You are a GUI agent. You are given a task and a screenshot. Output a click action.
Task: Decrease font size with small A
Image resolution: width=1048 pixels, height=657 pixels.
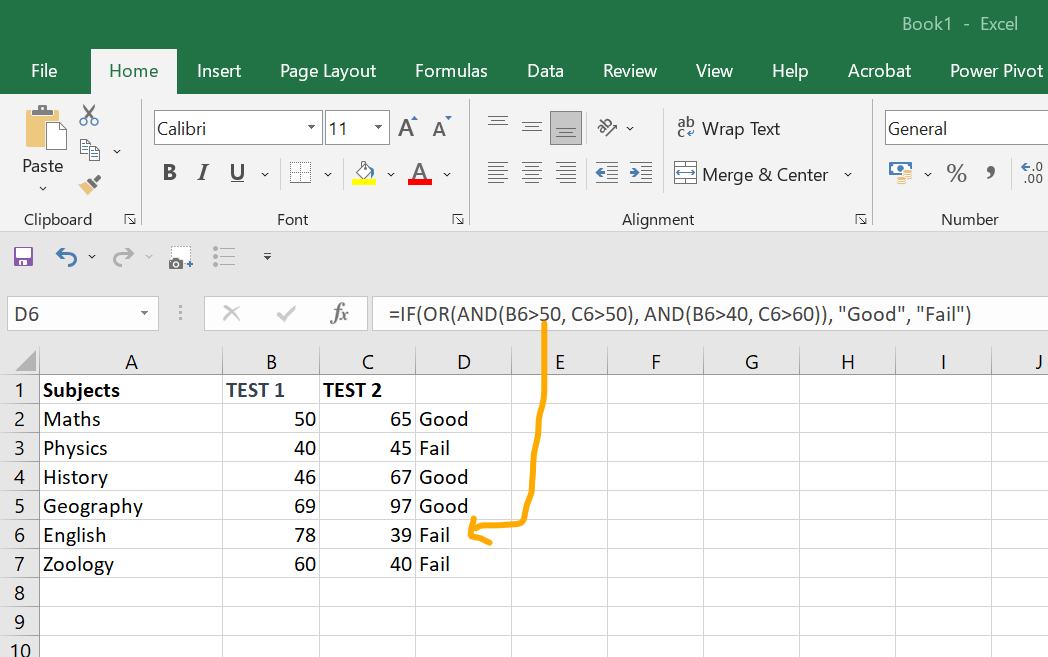tap(441, 127)
